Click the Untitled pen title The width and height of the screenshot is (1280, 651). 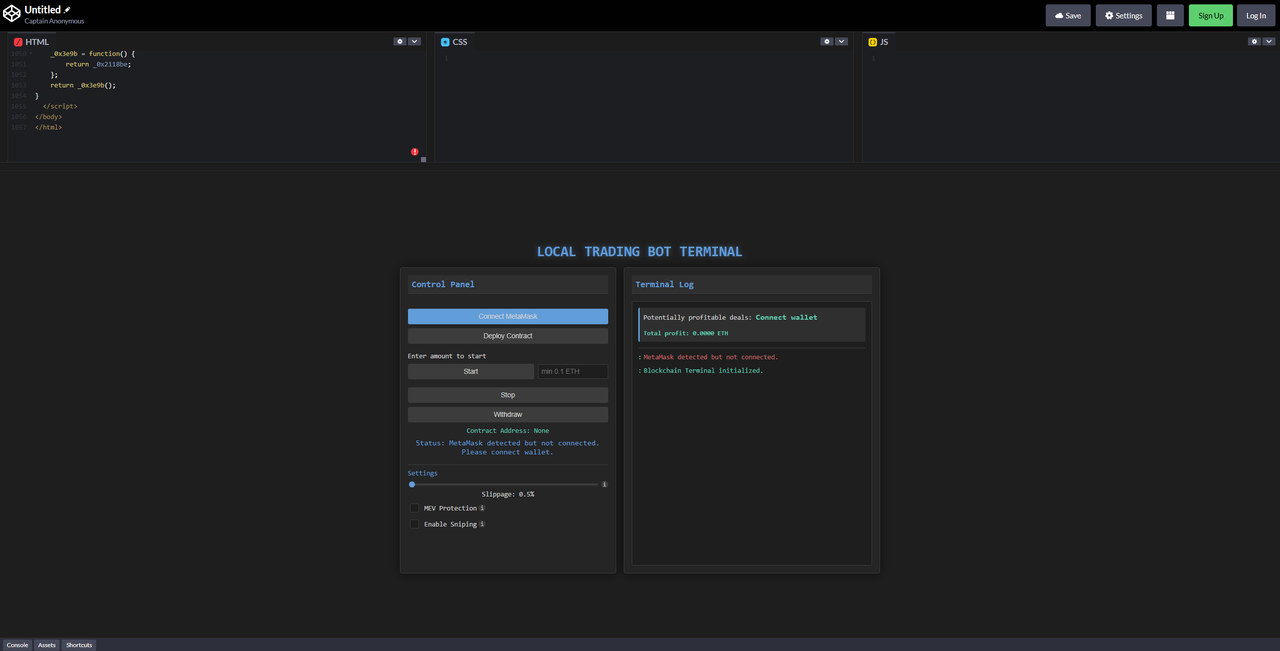pyautogui.click(x=42, y=10)
